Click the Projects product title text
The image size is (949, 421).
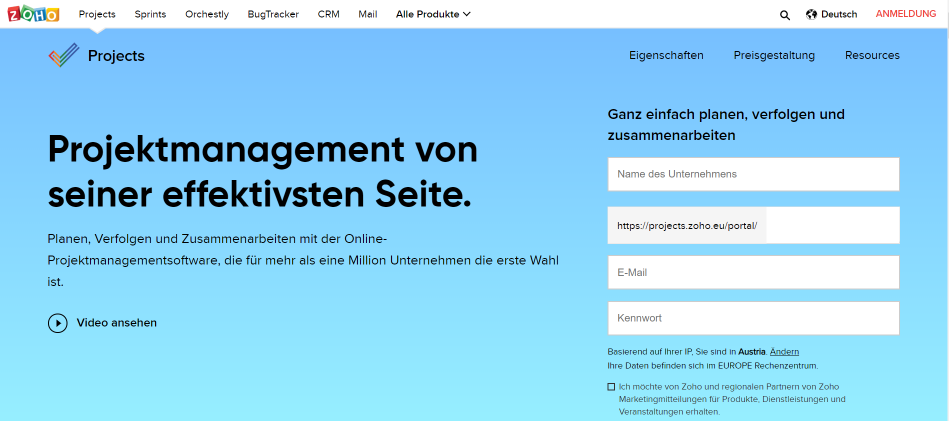(x=116, y=56)
